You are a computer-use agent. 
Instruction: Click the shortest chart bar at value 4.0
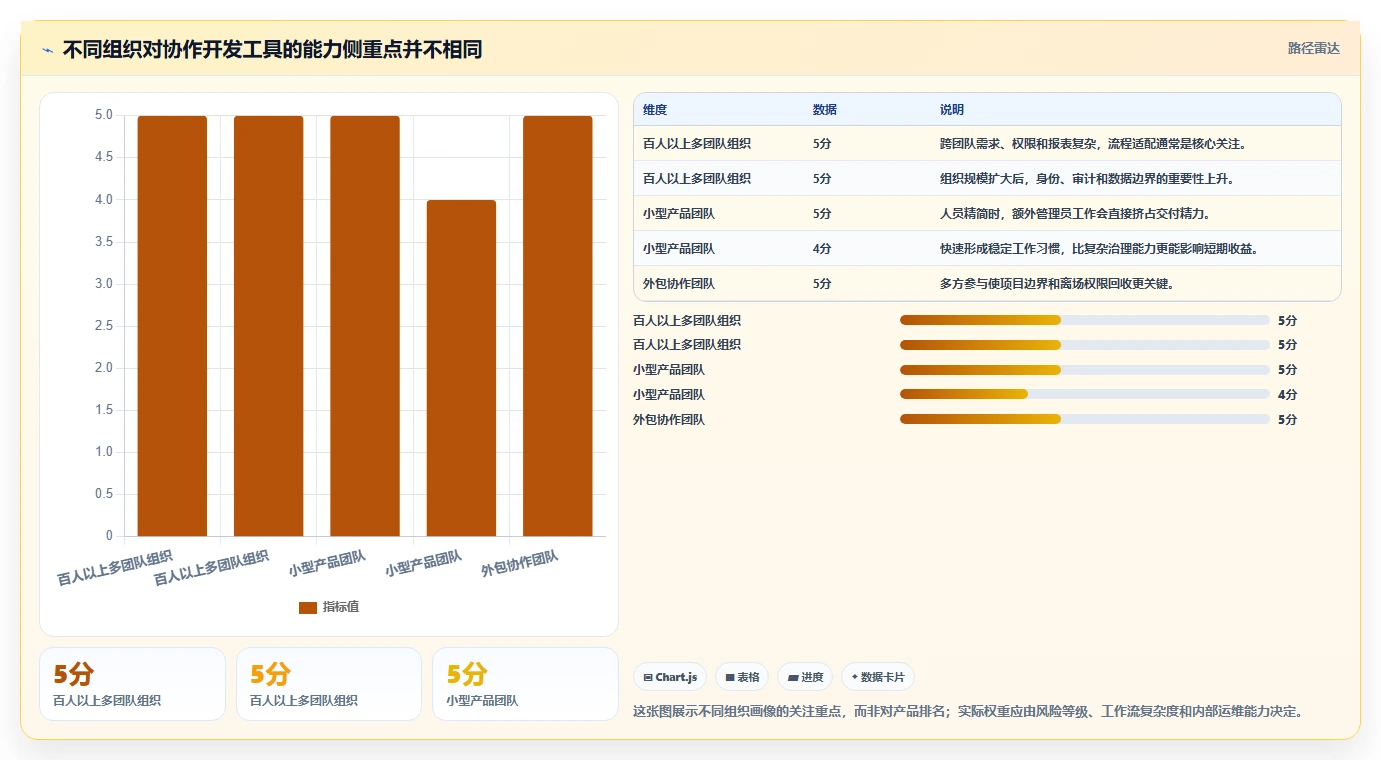click(461, 368)
